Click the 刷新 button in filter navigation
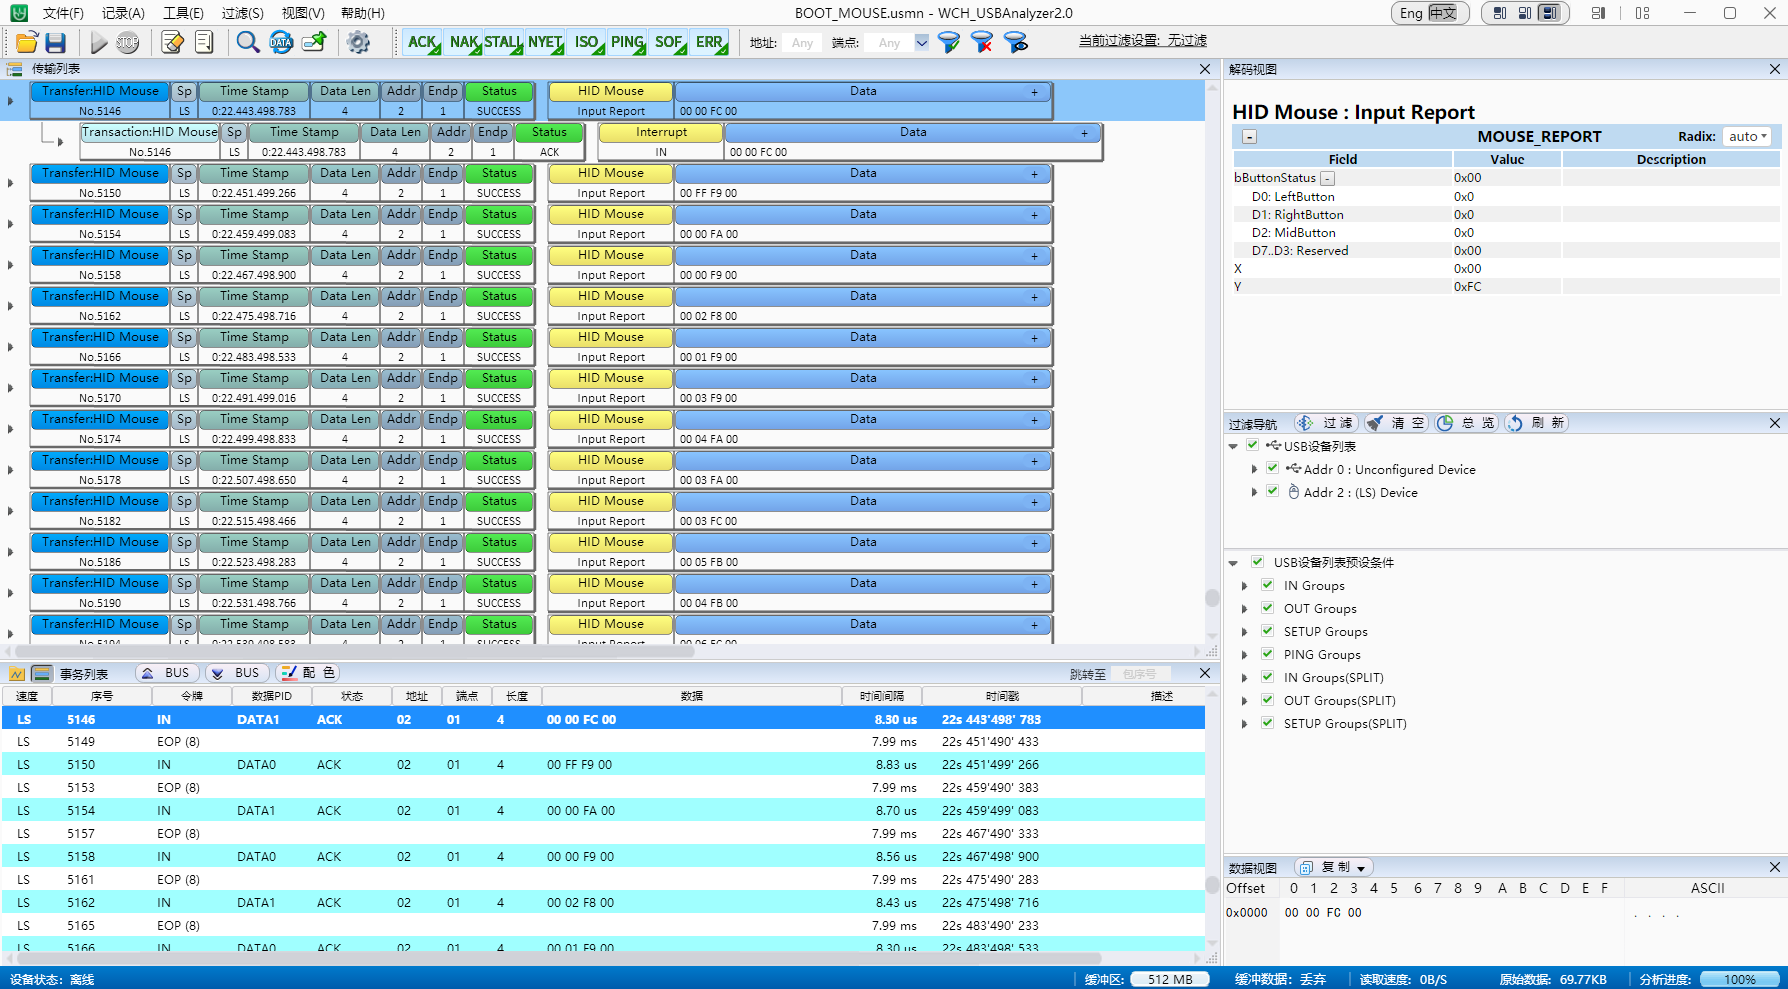Screen dimensions: 1788x989 [1536, 423]
